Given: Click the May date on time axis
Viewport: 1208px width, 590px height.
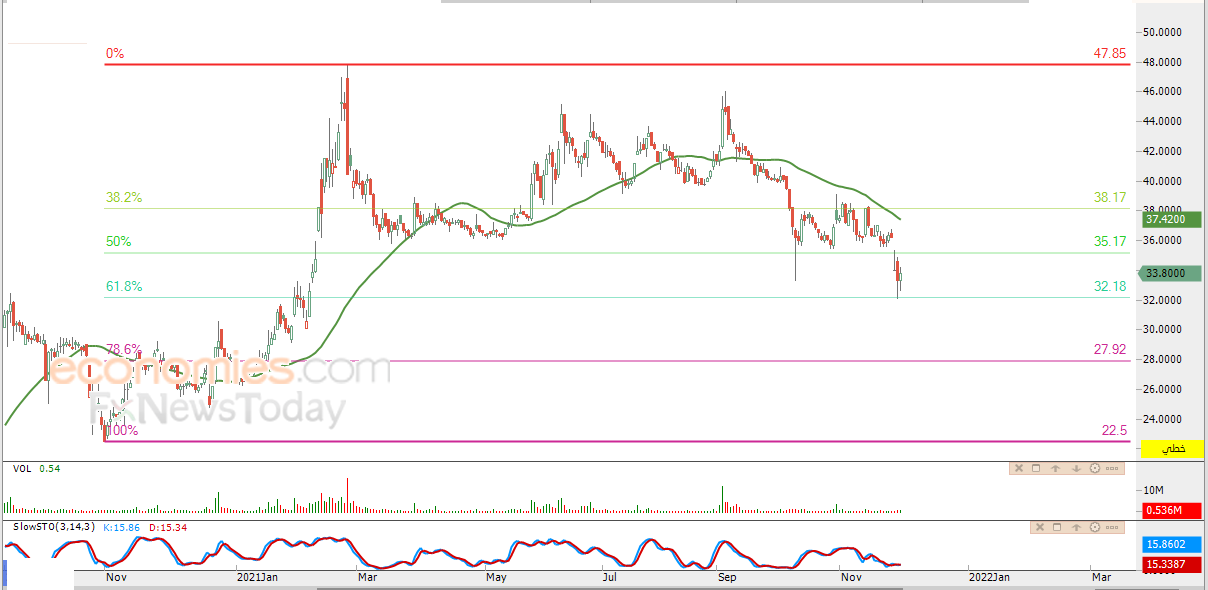Looking at the screenshot, I should tap(496, 577).
